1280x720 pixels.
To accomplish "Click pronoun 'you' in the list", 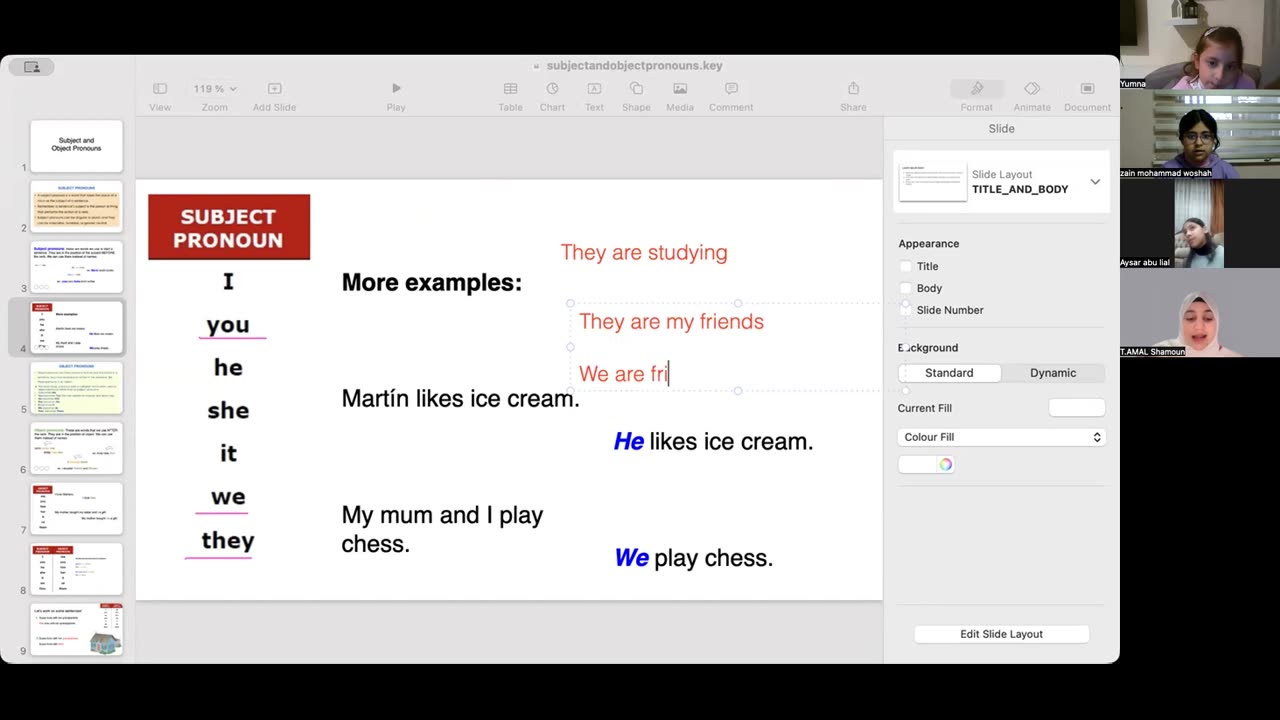I will click(228, 325).
